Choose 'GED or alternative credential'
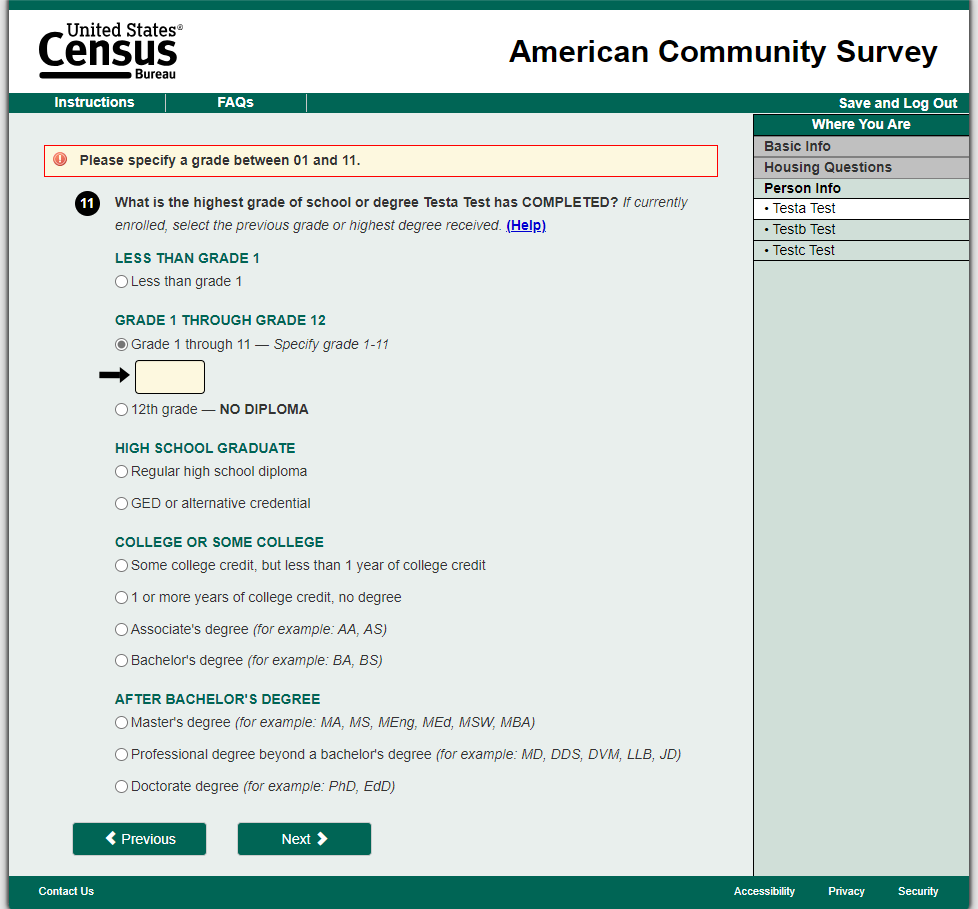978x909 pixels. [122, 504]
